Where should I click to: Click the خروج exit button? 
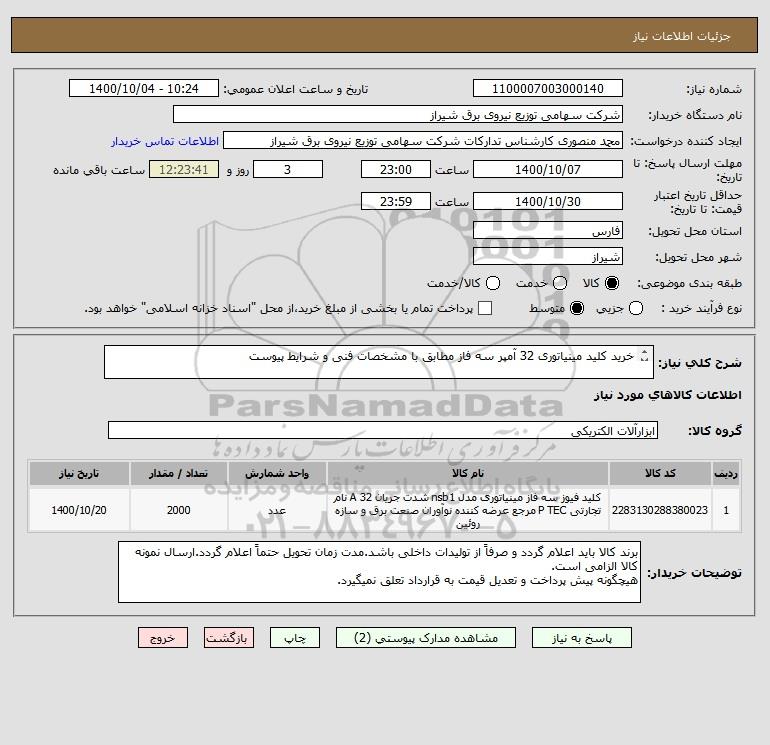[163, 638]
